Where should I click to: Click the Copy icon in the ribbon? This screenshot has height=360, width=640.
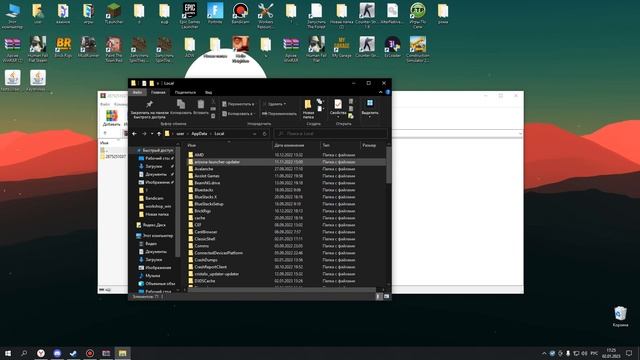click(x=181, y=104)
